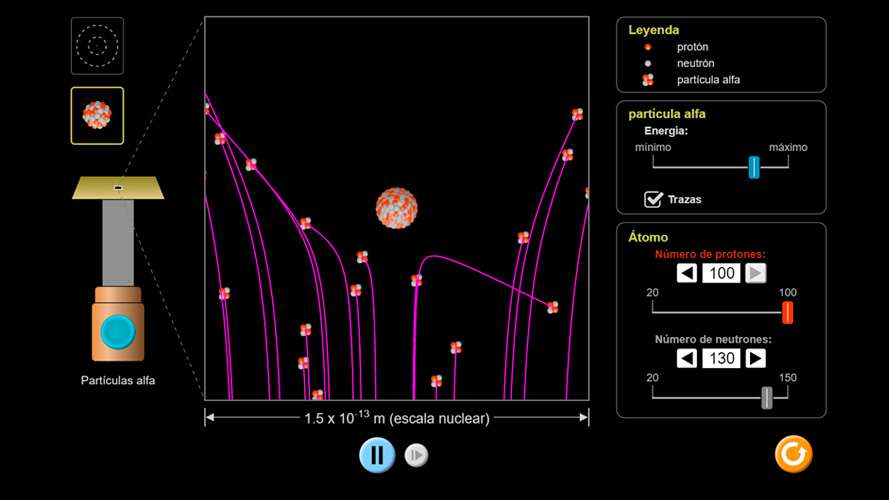This screenshot has height=500, width=889.
Task: Click the neutrón legend icon
Action: click(x=647, y=63)
